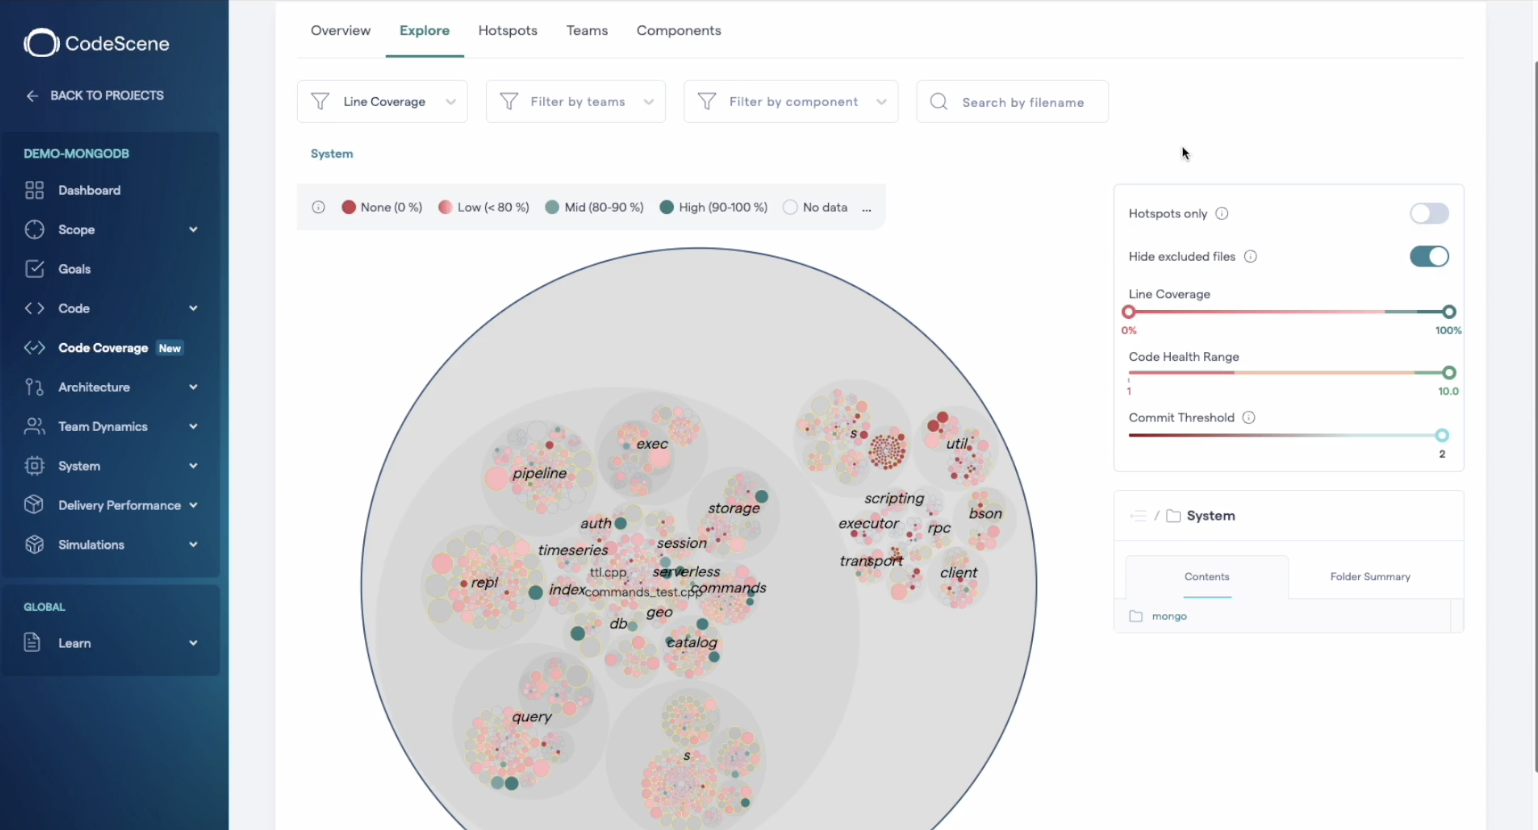Click the Goals checkbox icon
1538x830 pixels.
pyautogui.click(x=35, y=269)
